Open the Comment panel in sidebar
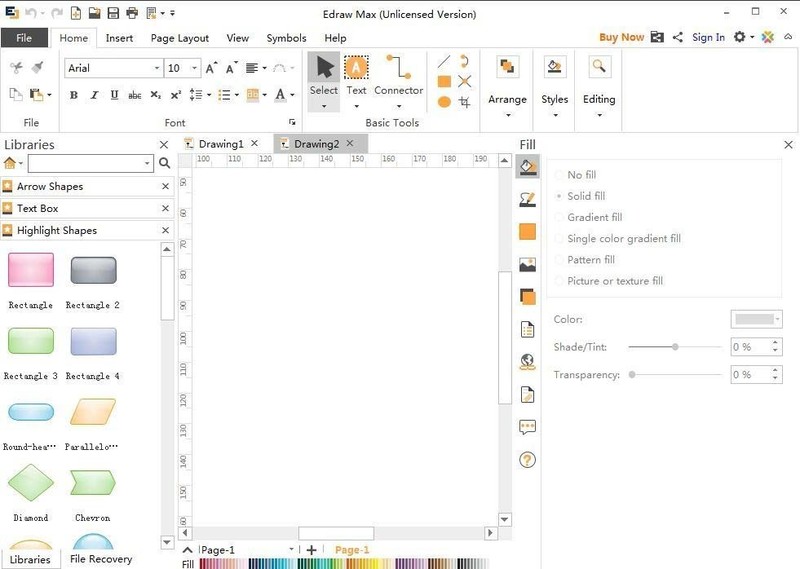This screenshot has width=800, height=569. click(527, 427)
